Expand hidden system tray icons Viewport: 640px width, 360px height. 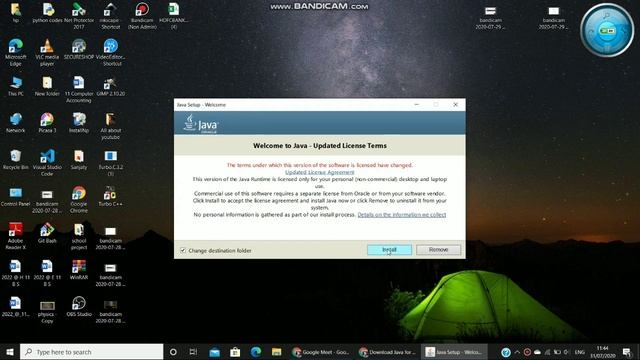click(517, 352)
